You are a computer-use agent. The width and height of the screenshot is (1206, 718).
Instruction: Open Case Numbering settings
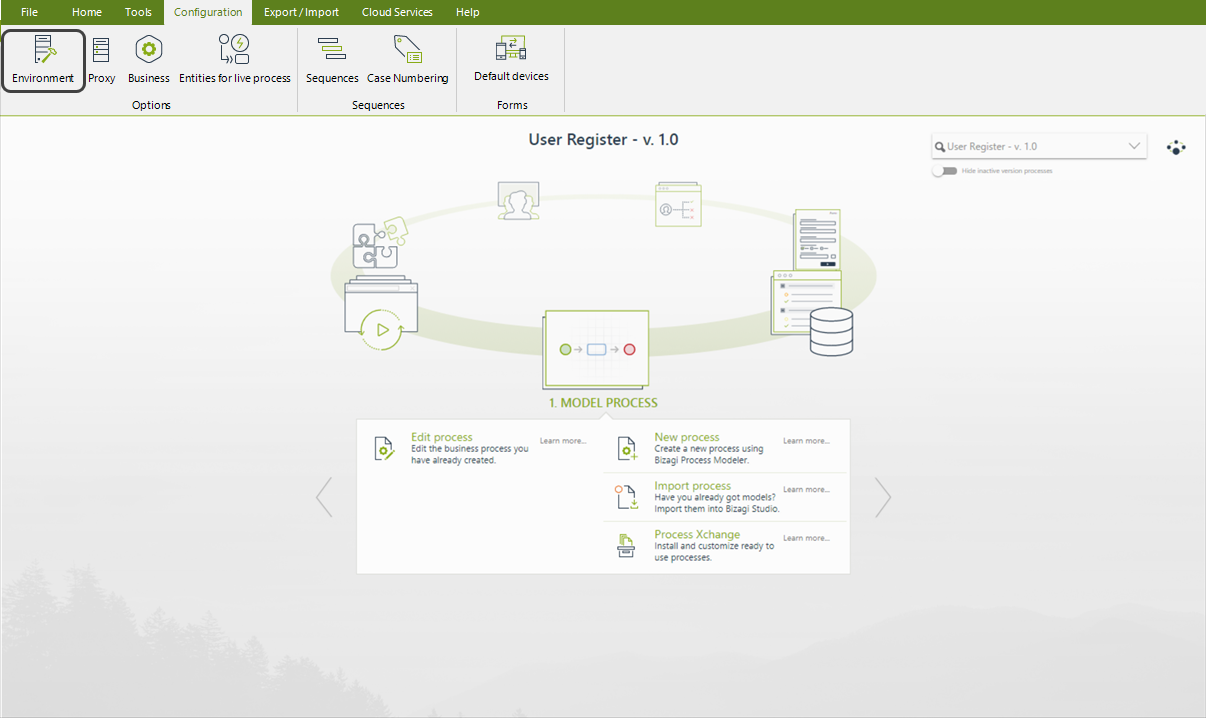tap(408, 60)
